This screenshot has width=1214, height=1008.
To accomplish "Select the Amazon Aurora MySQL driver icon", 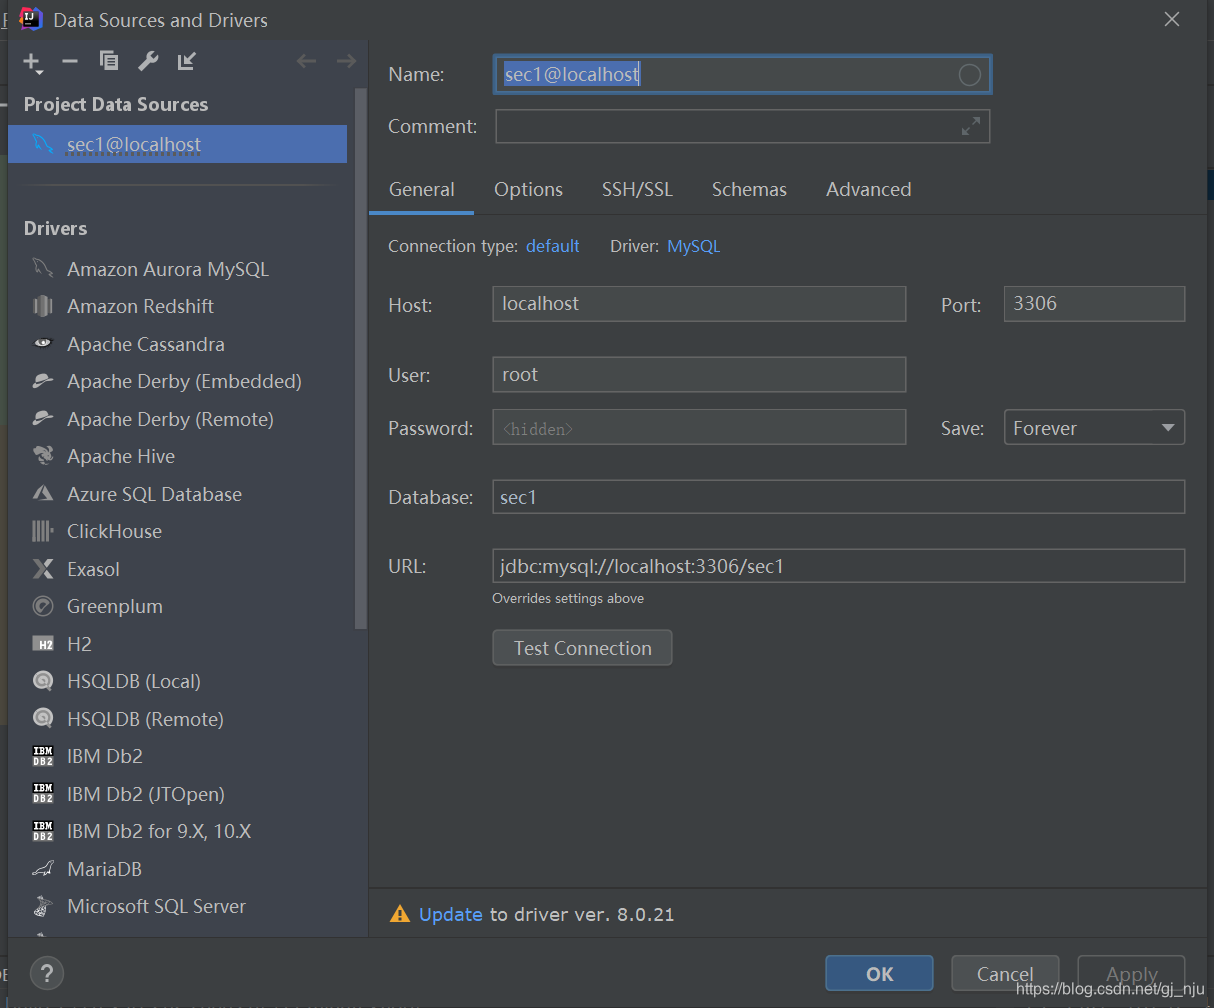I will tap(42, 269).
